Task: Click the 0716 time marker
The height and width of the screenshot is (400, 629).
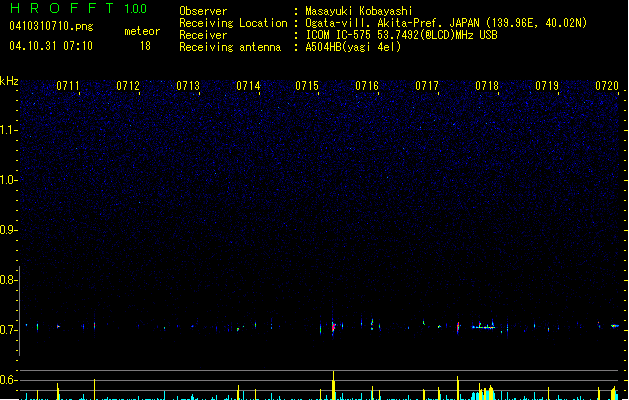Action: point(367,86)
